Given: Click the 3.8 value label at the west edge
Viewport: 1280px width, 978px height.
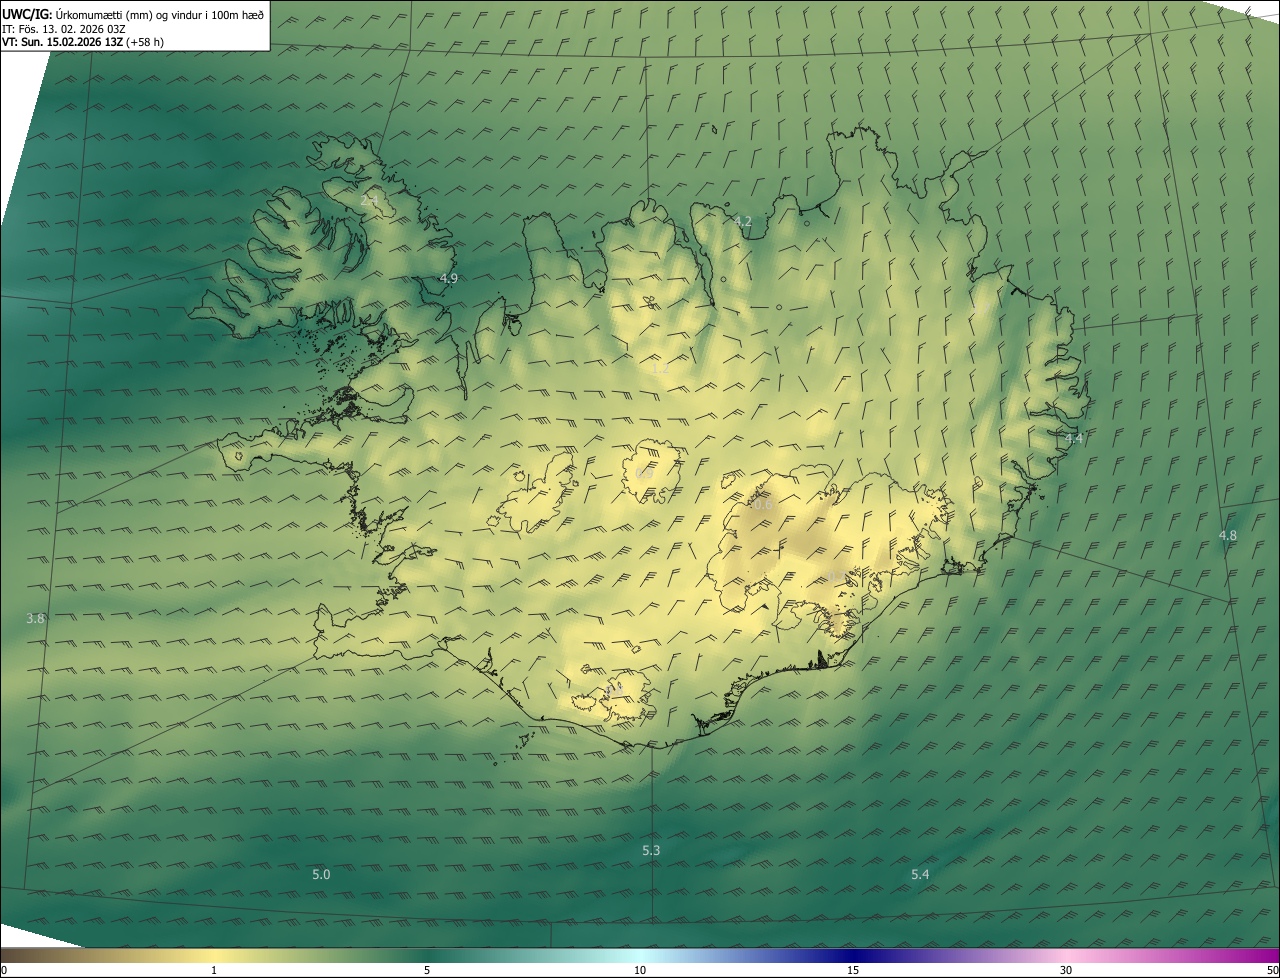Looking at the screenshot, I should tap(36, 619).
